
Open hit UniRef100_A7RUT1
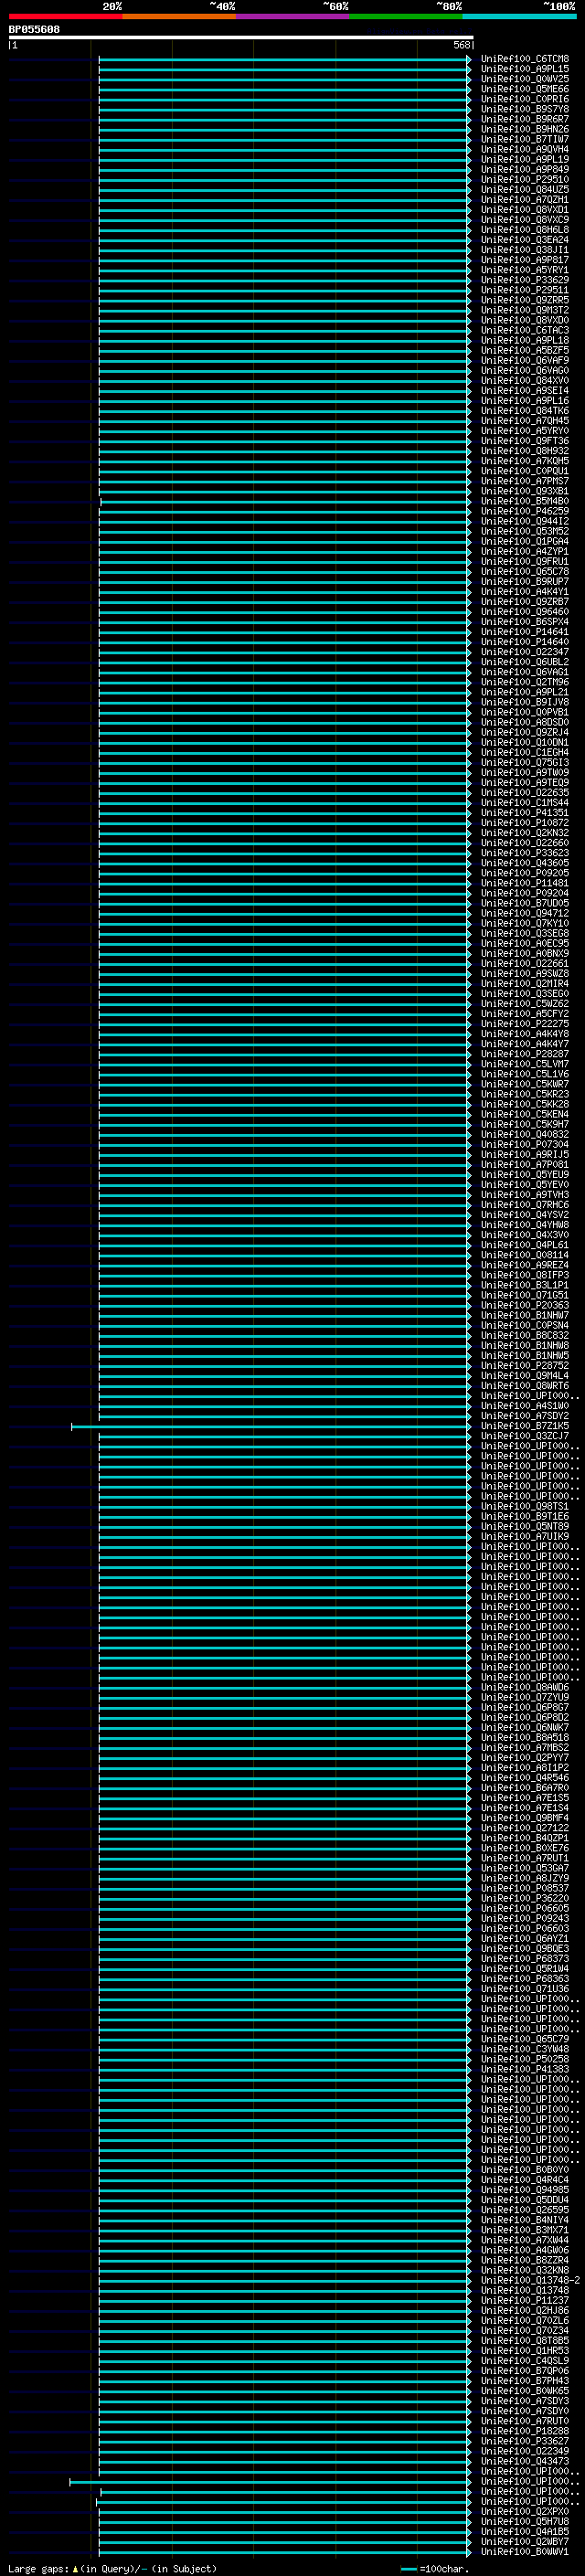524,1858
